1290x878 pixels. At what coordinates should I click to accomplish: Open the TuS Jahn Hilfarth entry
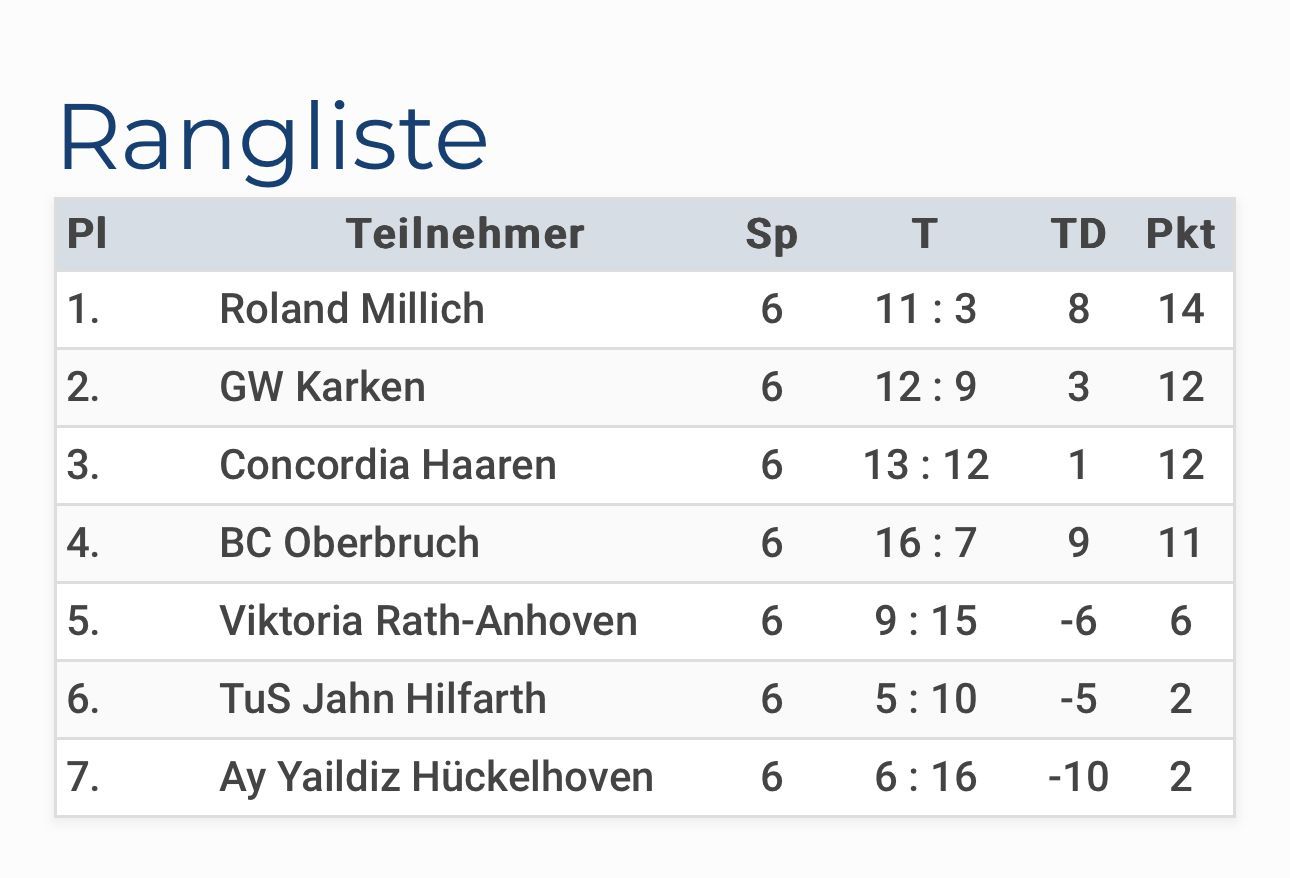pyautogui.click(x=383, y=699)
